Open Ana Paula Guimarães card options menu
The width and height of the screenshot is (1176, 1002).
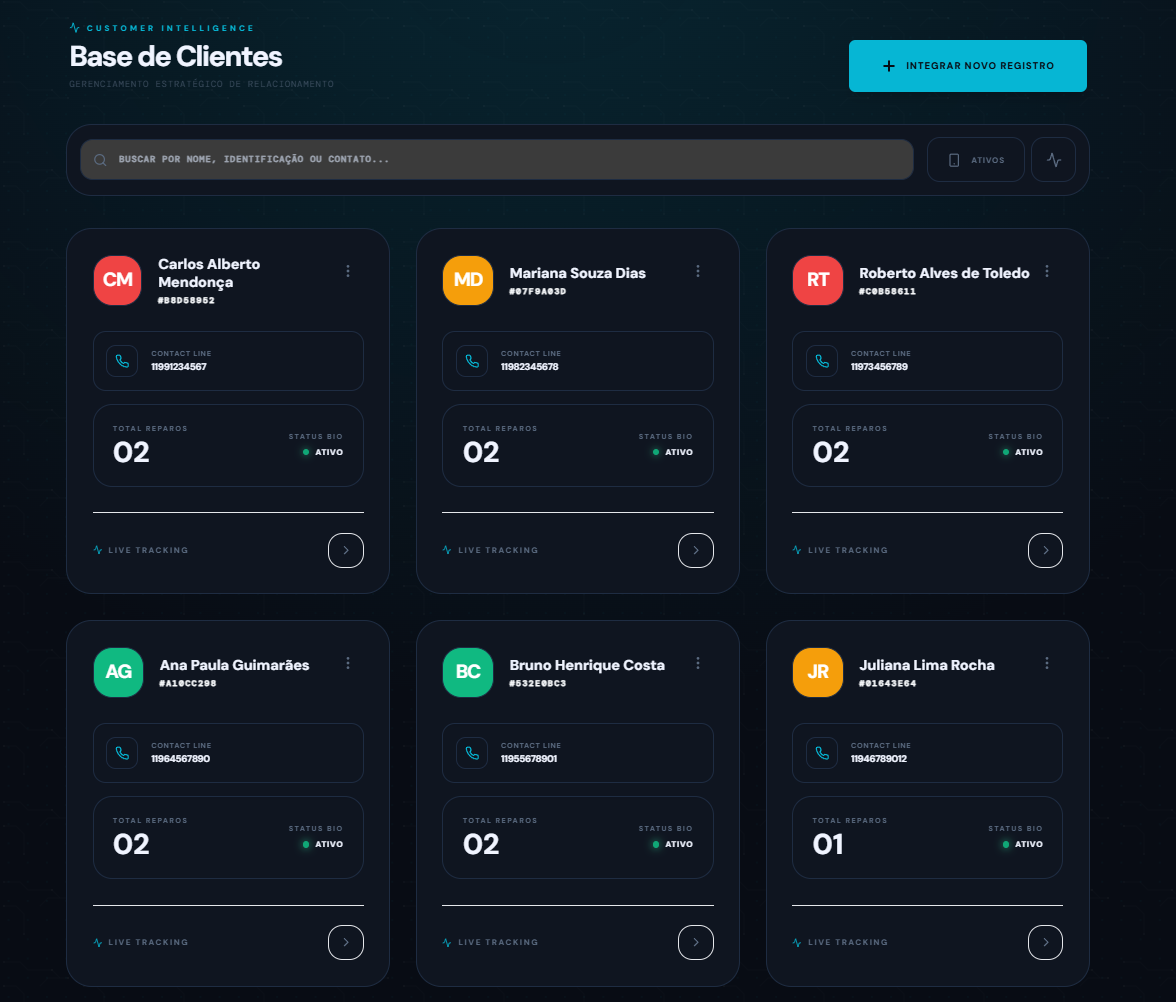348,663
